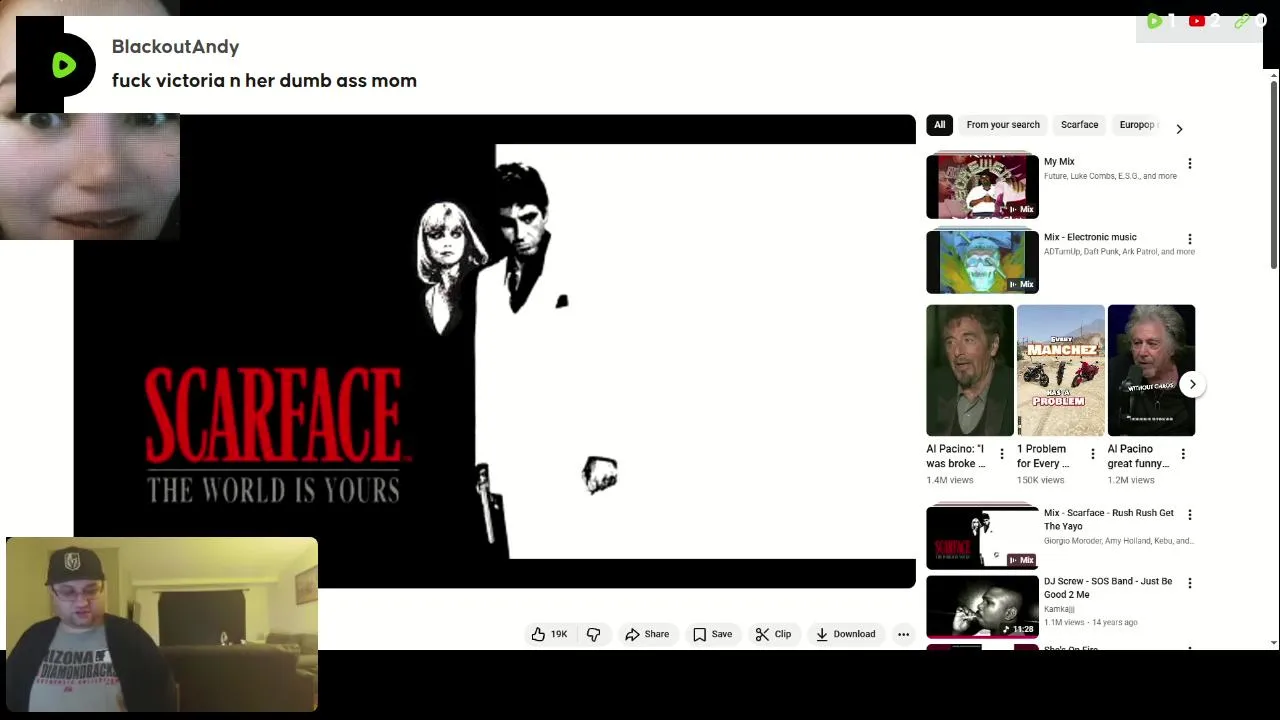Open the Al Pacino great funny short
Image resolution: width=1280 pixels, height=720 pixels.
tap(1151, 370)
